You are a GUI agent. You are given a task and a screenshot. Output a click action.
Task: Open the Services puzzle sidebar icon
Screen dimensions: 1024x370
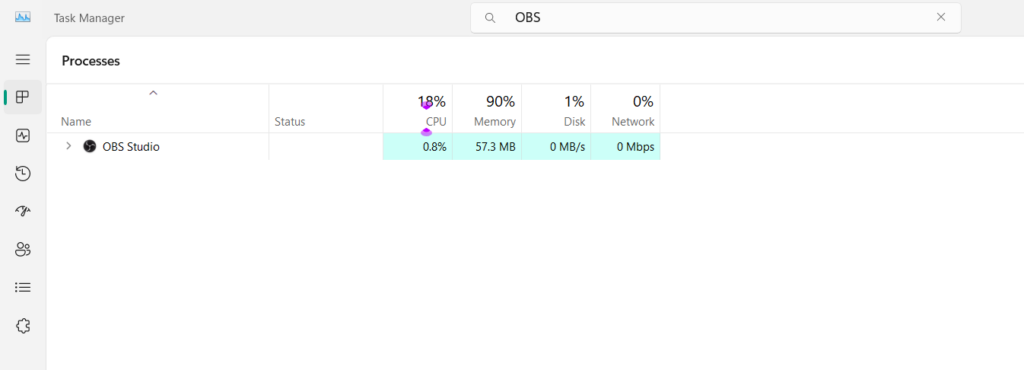coord(23,326)
